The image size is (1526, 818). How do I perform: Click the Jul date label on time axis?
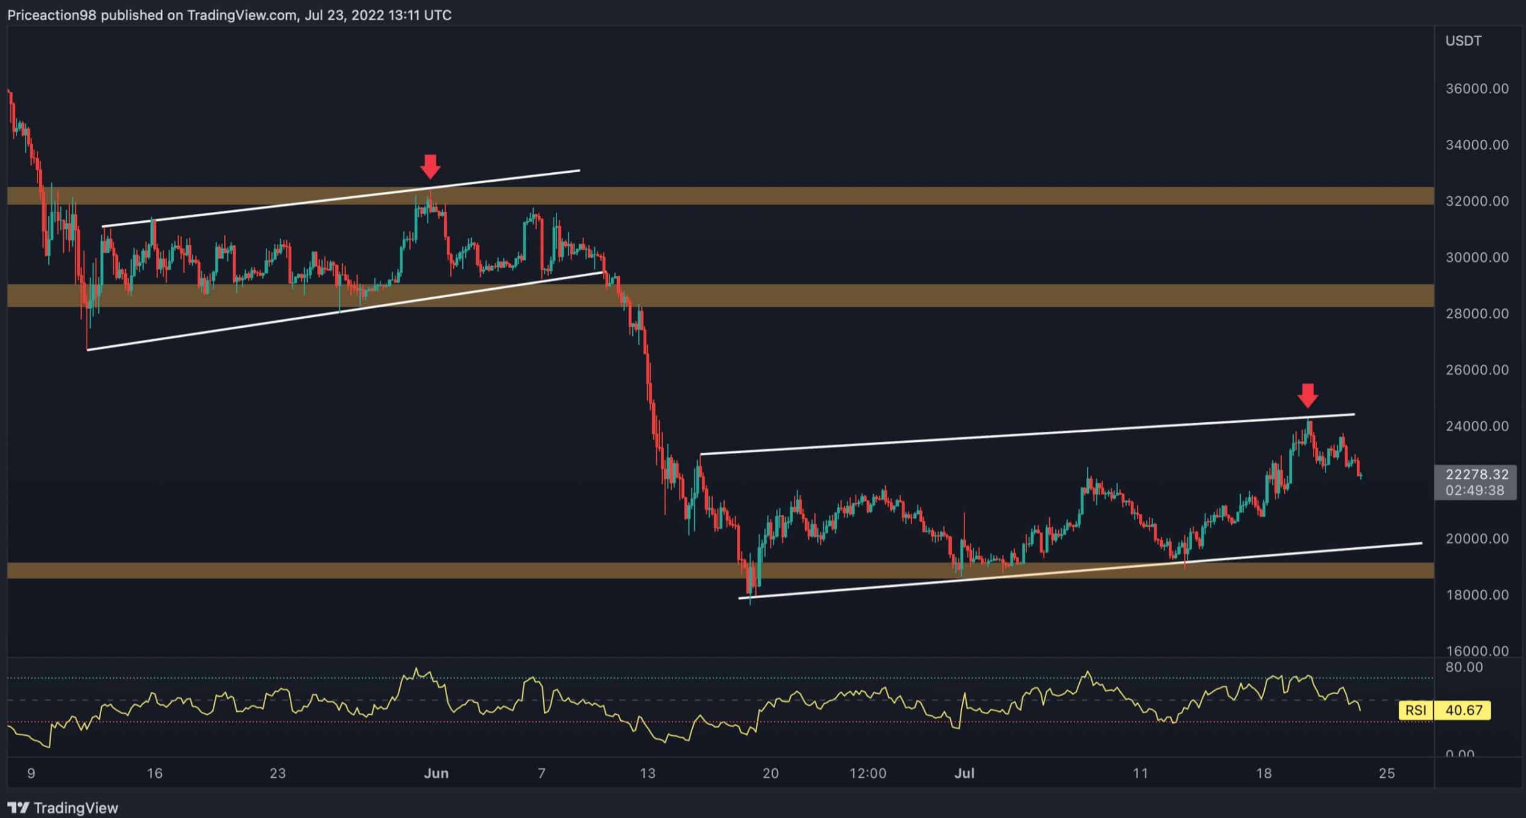point(964,773)
